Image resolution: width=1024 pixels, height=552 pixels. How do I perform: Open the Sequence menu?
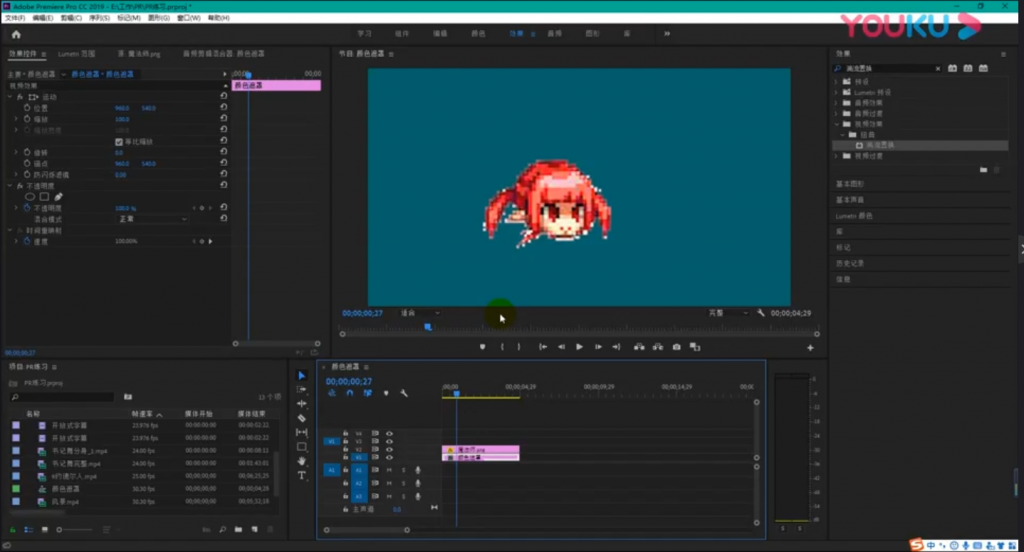pos(99,18)
